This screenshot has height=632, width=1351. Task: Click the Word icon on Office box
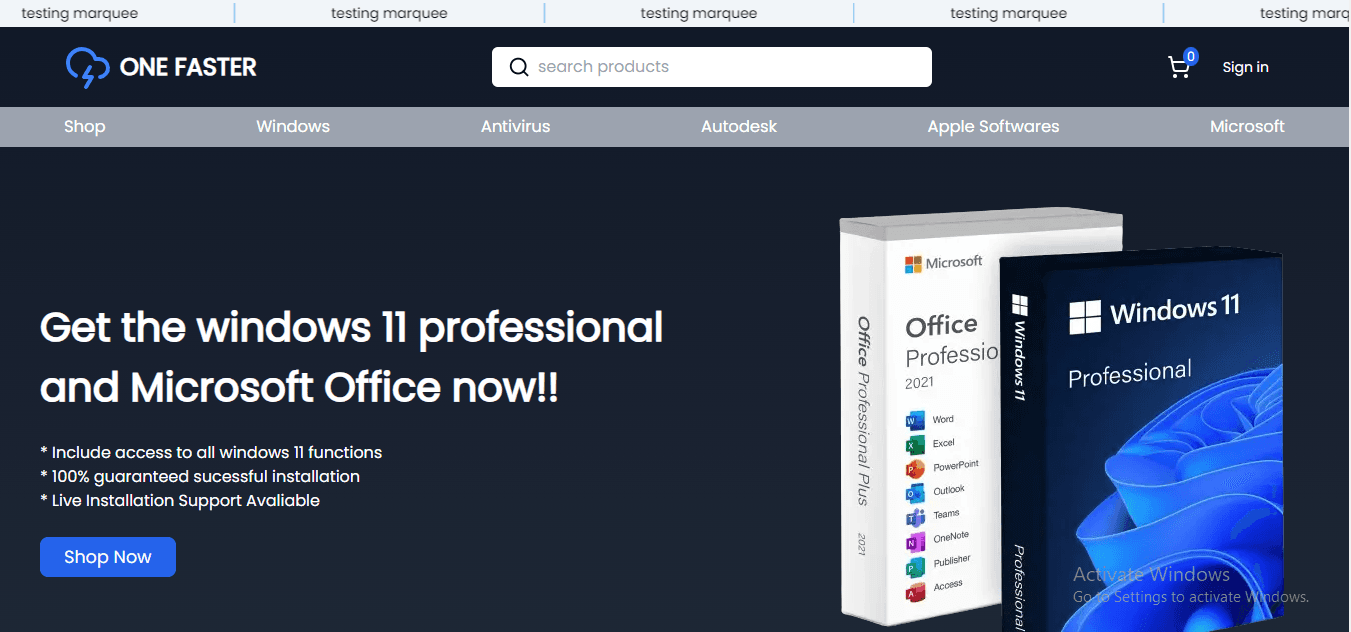click(914, 420)
